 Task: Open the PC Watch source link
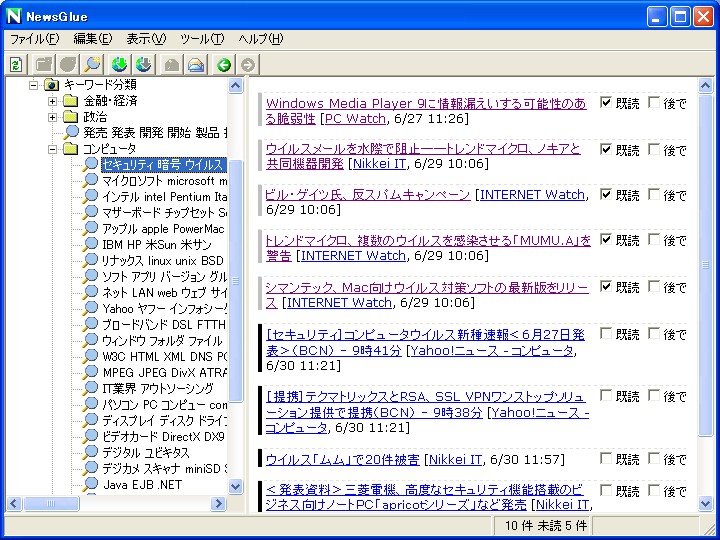coord(355,119)
